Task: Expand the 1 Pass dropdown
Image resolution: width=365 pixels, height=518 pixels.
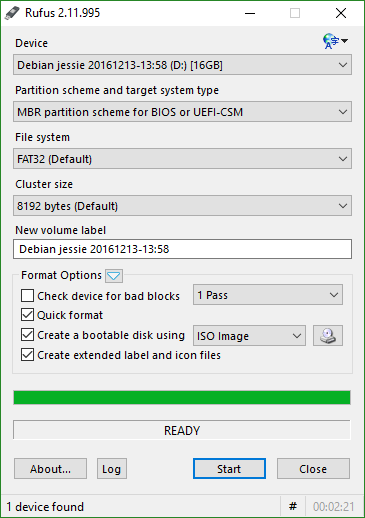Action: pos(268,295)
